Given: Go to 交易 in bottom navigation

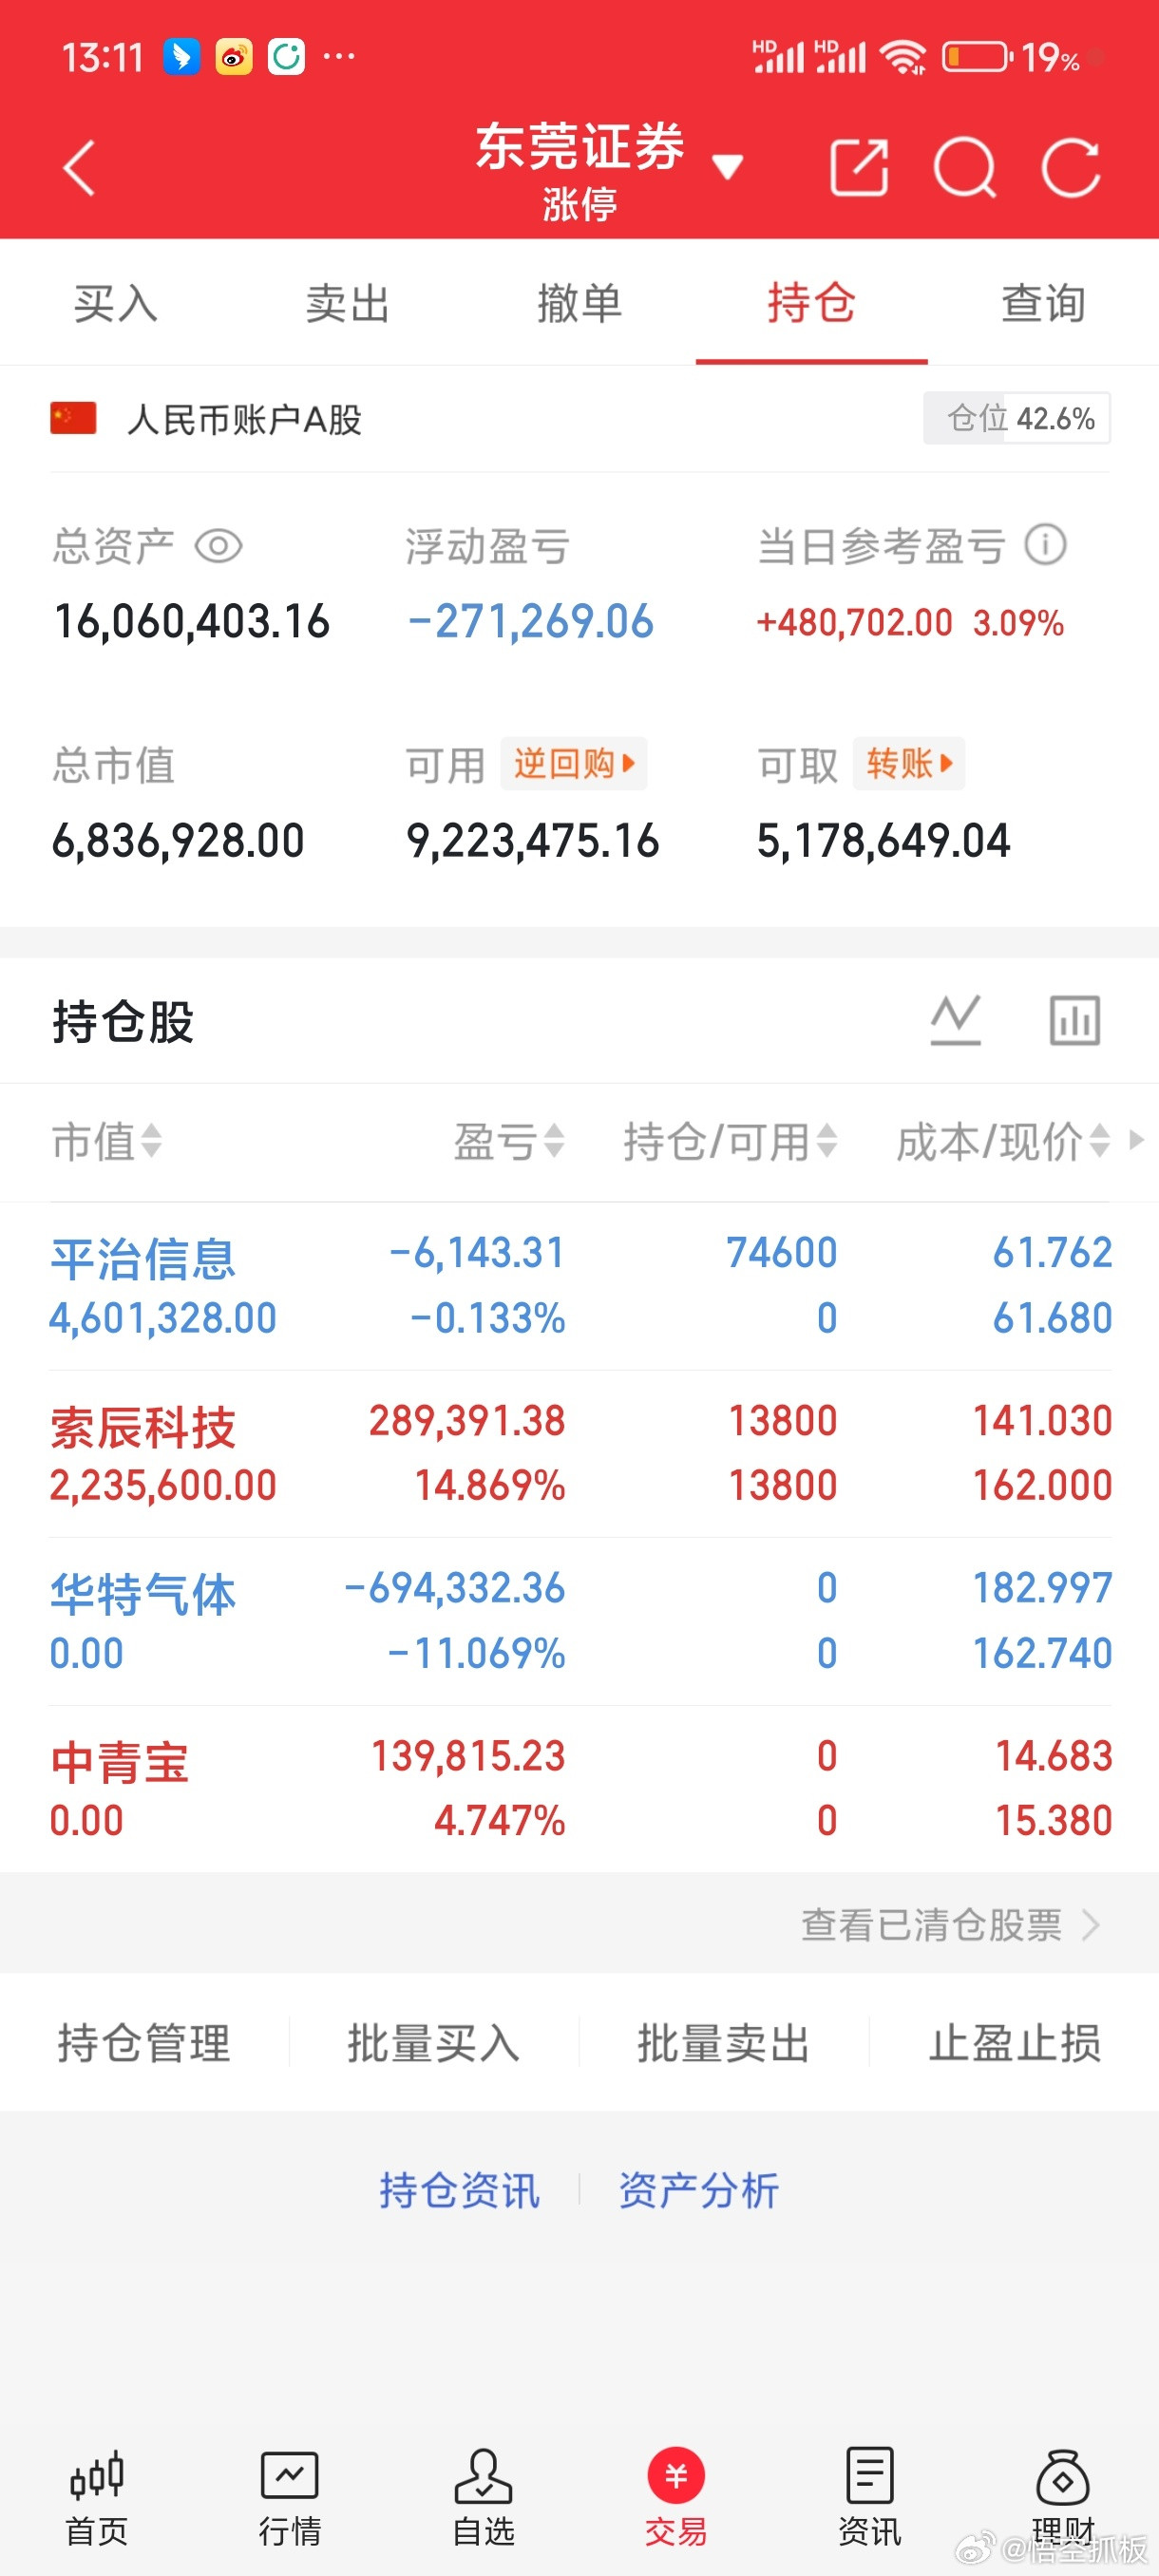Looking at the screenshot, I should click(676, 2496).
